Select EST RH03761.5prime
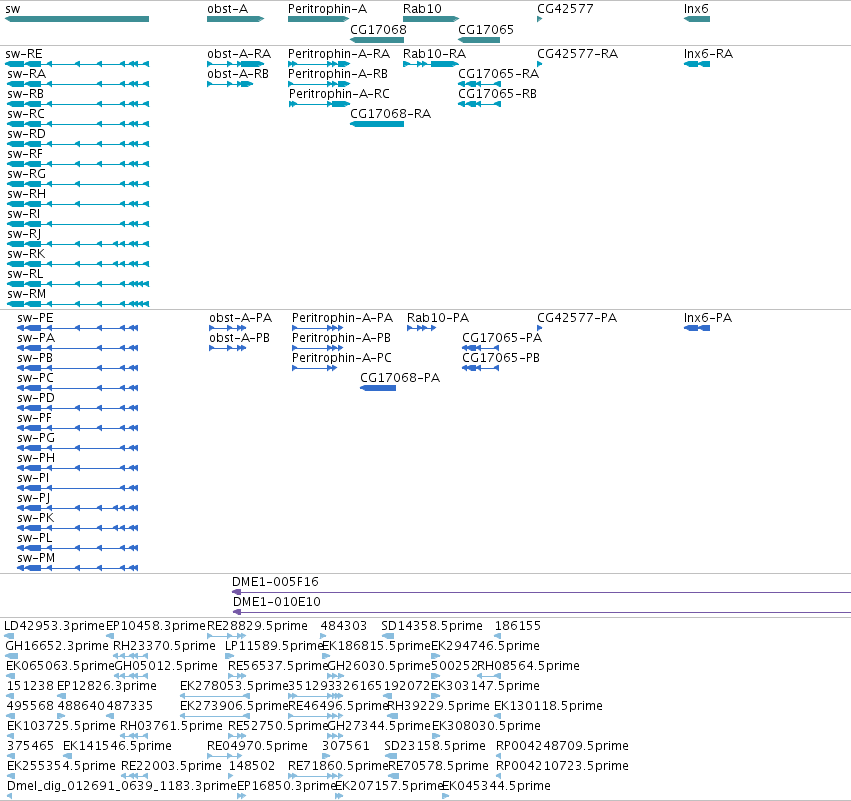 171,726
